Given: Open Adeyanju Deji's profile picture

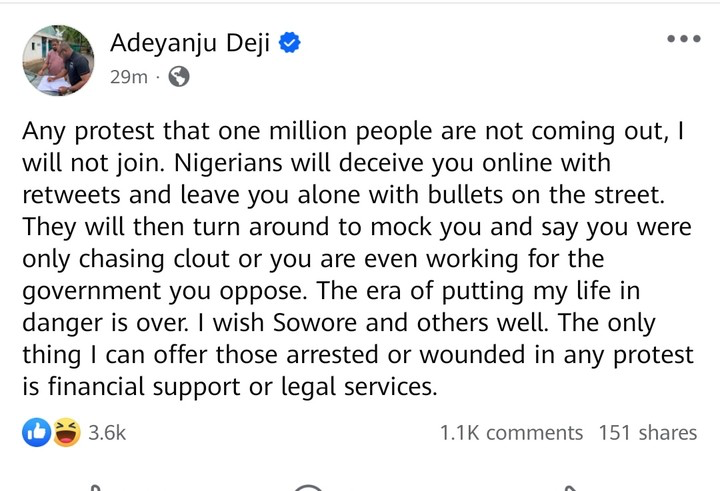Looking at the screenshot, I should [58, 60].
